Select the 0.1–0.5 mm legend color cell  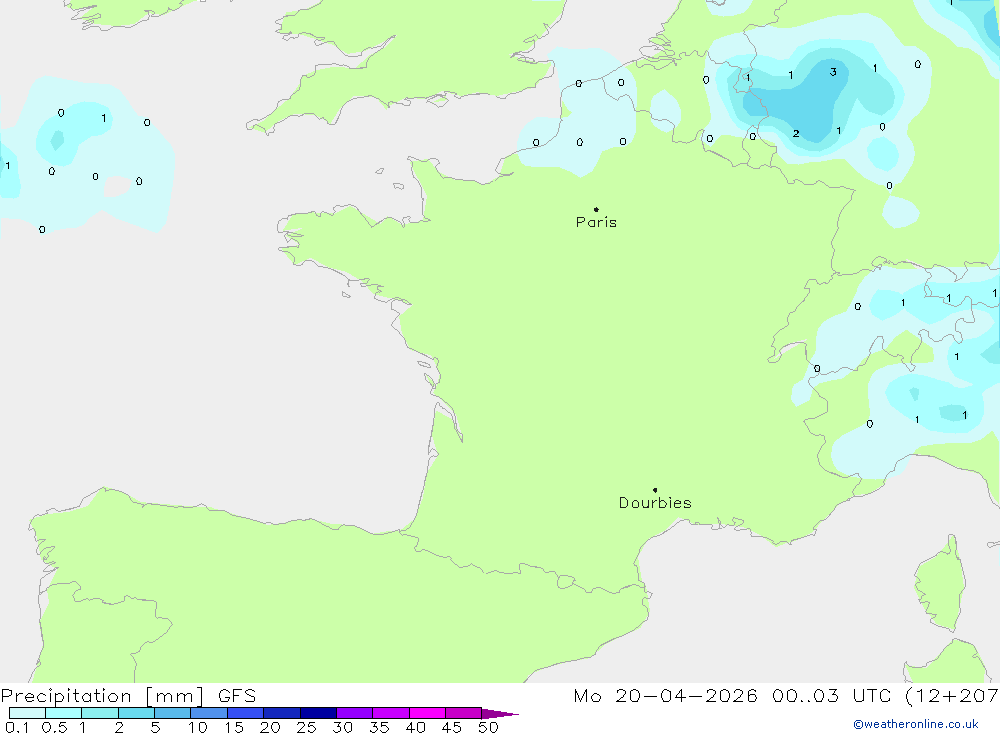point(27,713)
